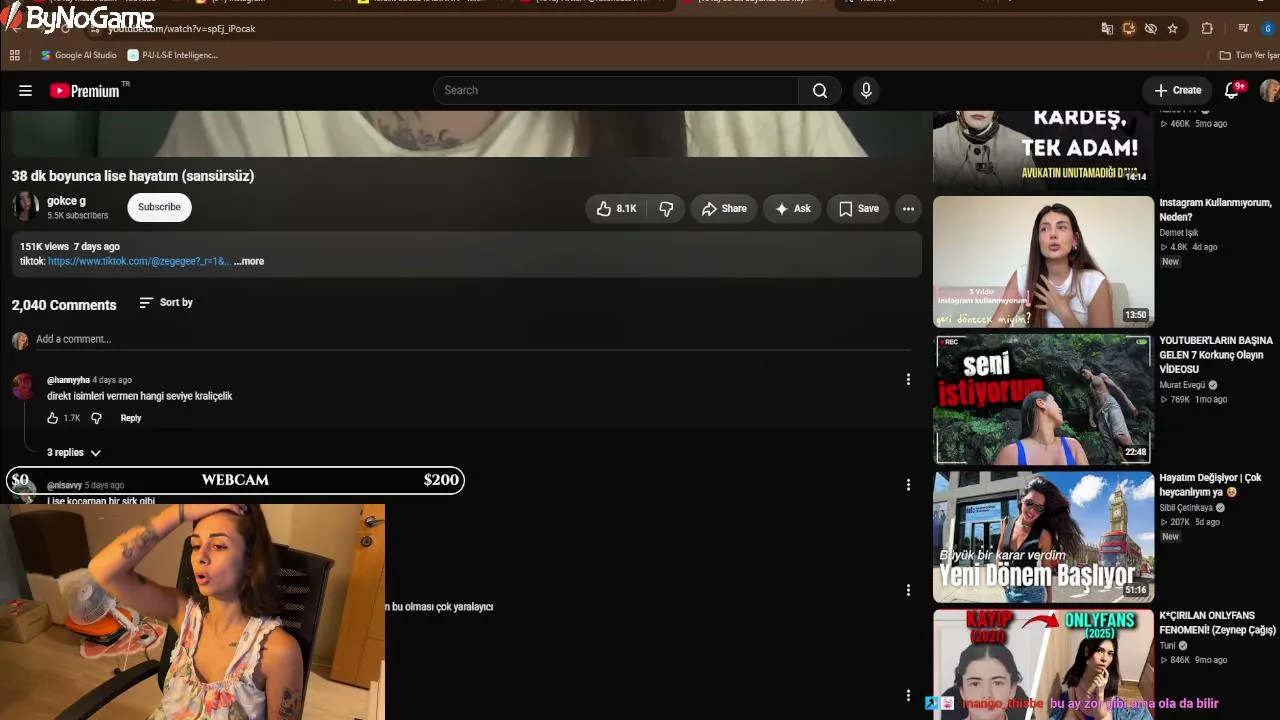The image size is (1280, 720).
Task: Open the Sort by comments dropdown
Action: pyautogui.click(x=166, y=303)
